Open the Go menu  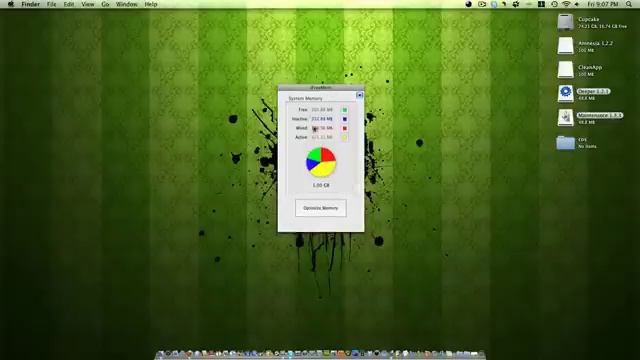(105, 4)
